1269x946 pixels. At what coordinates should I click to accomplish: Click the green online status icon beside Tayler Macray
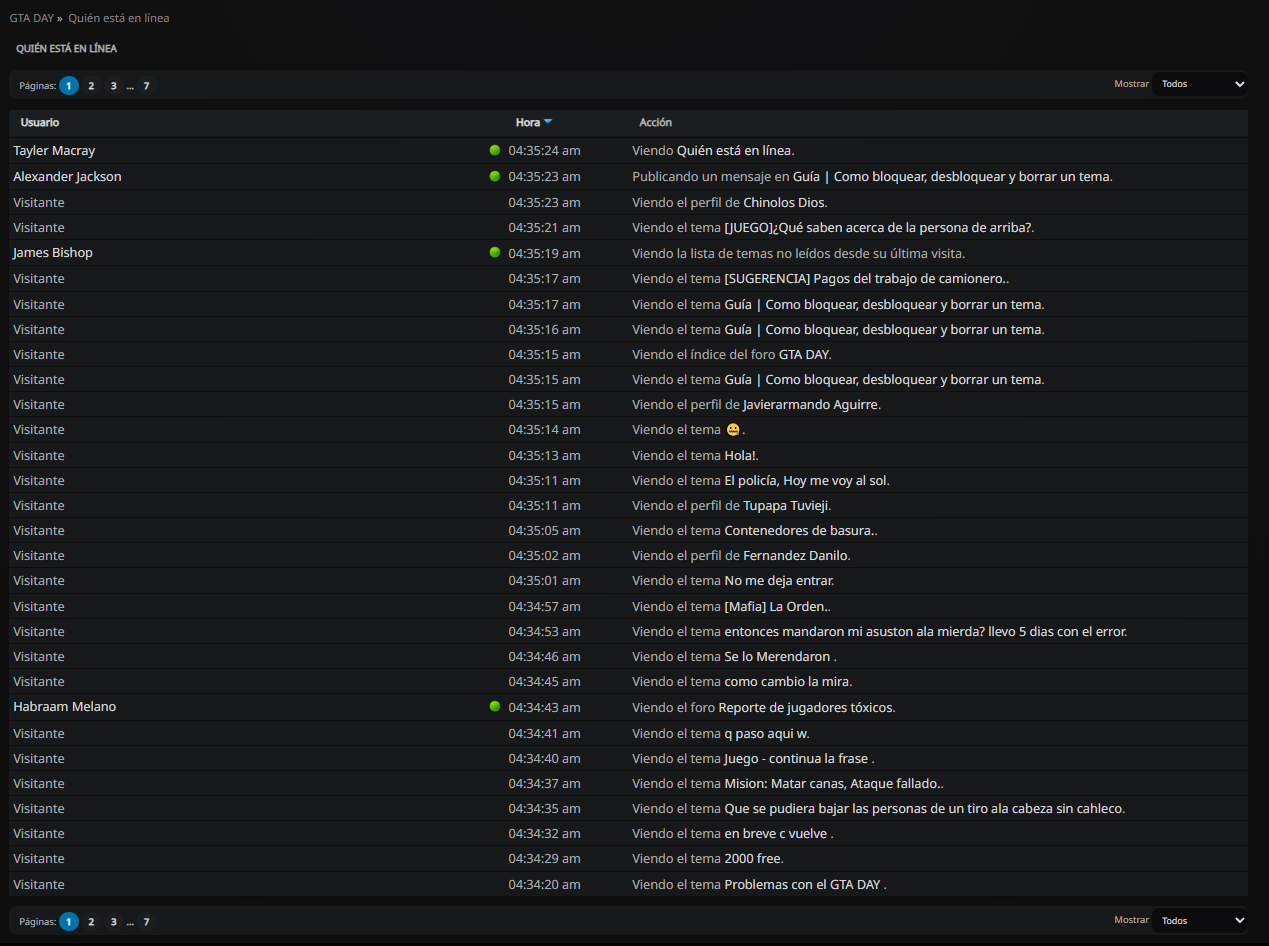[x=494, y=150]
